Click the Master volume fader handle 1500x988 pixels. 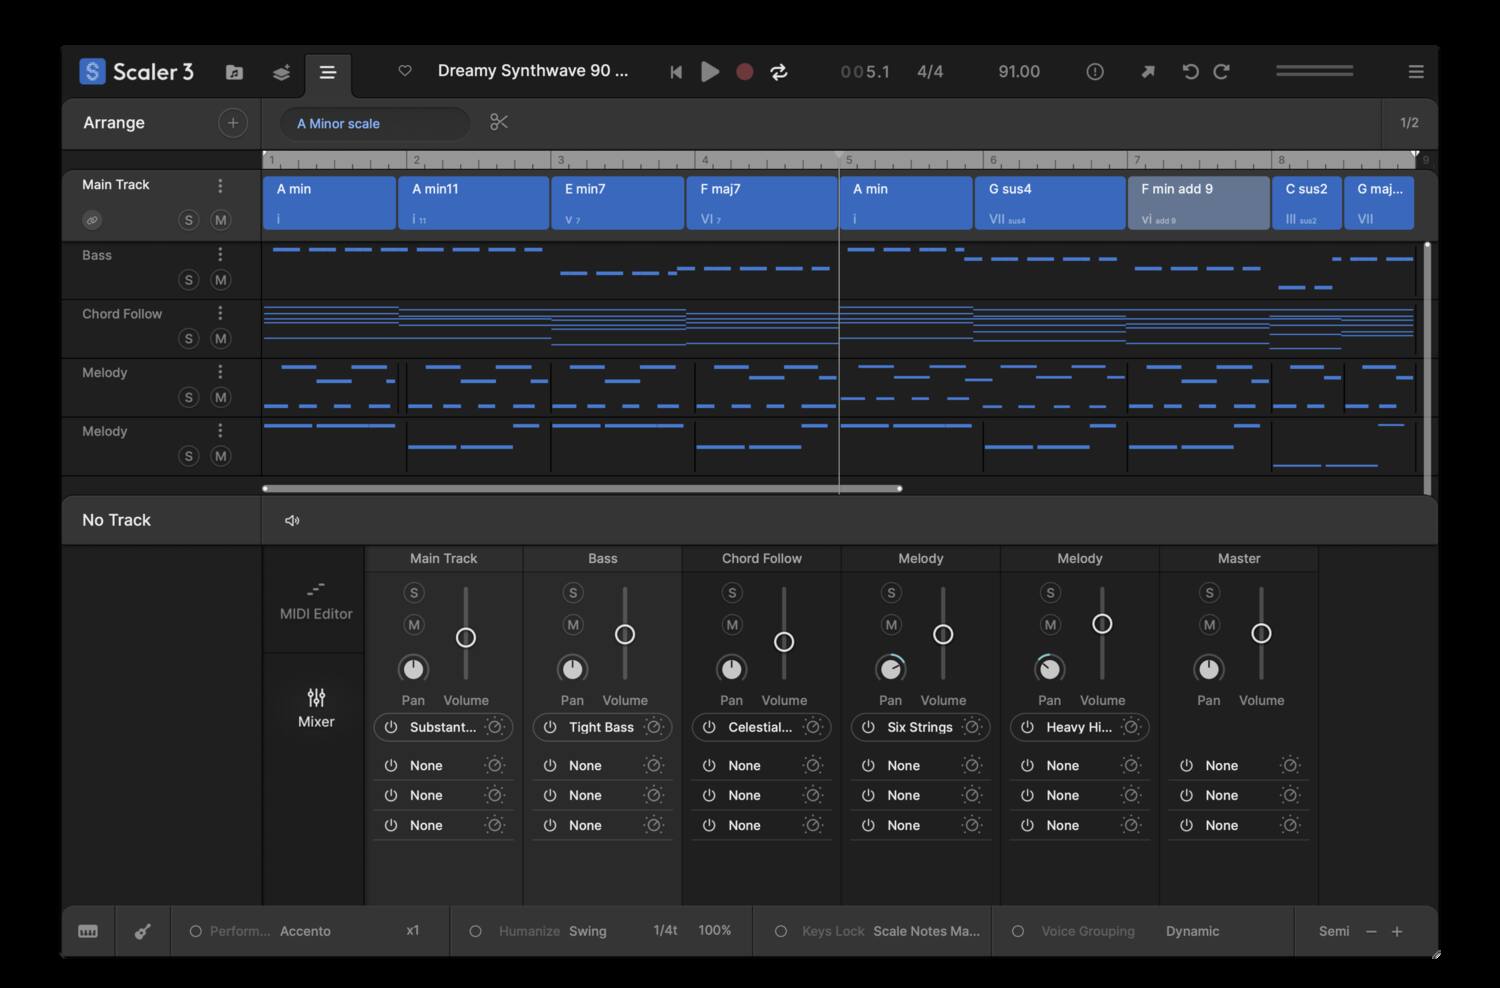(1261, 633)
